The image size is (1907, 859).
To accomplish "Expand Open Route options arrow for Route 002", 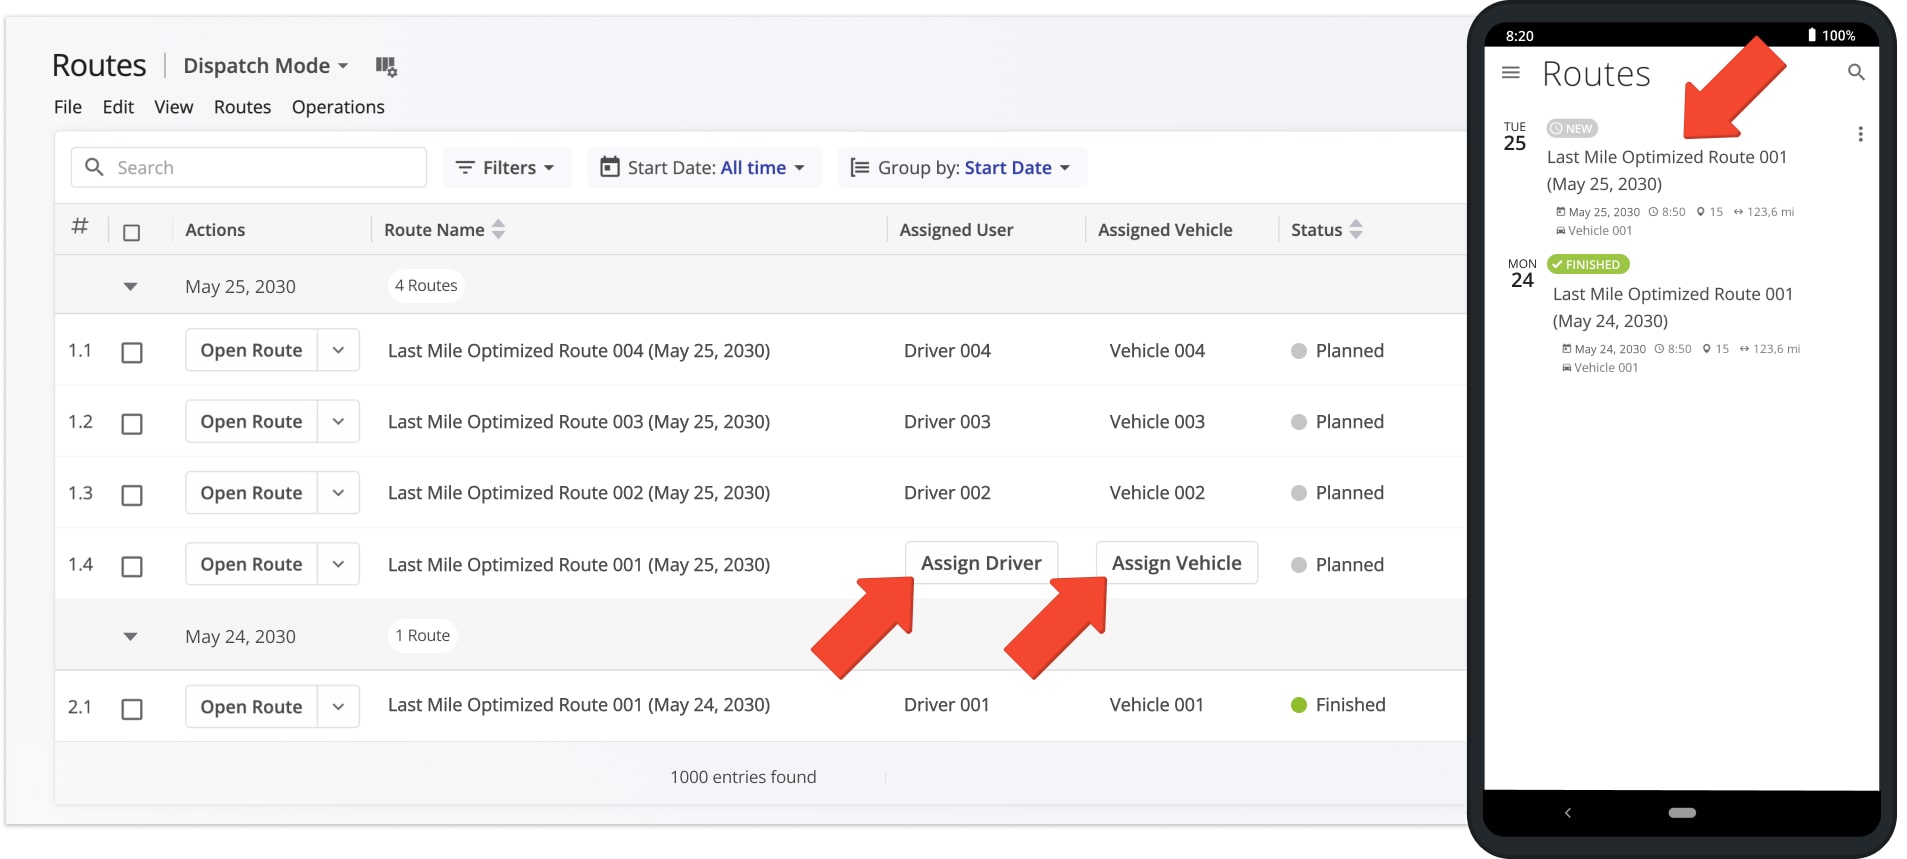I will tap(338, 493).
